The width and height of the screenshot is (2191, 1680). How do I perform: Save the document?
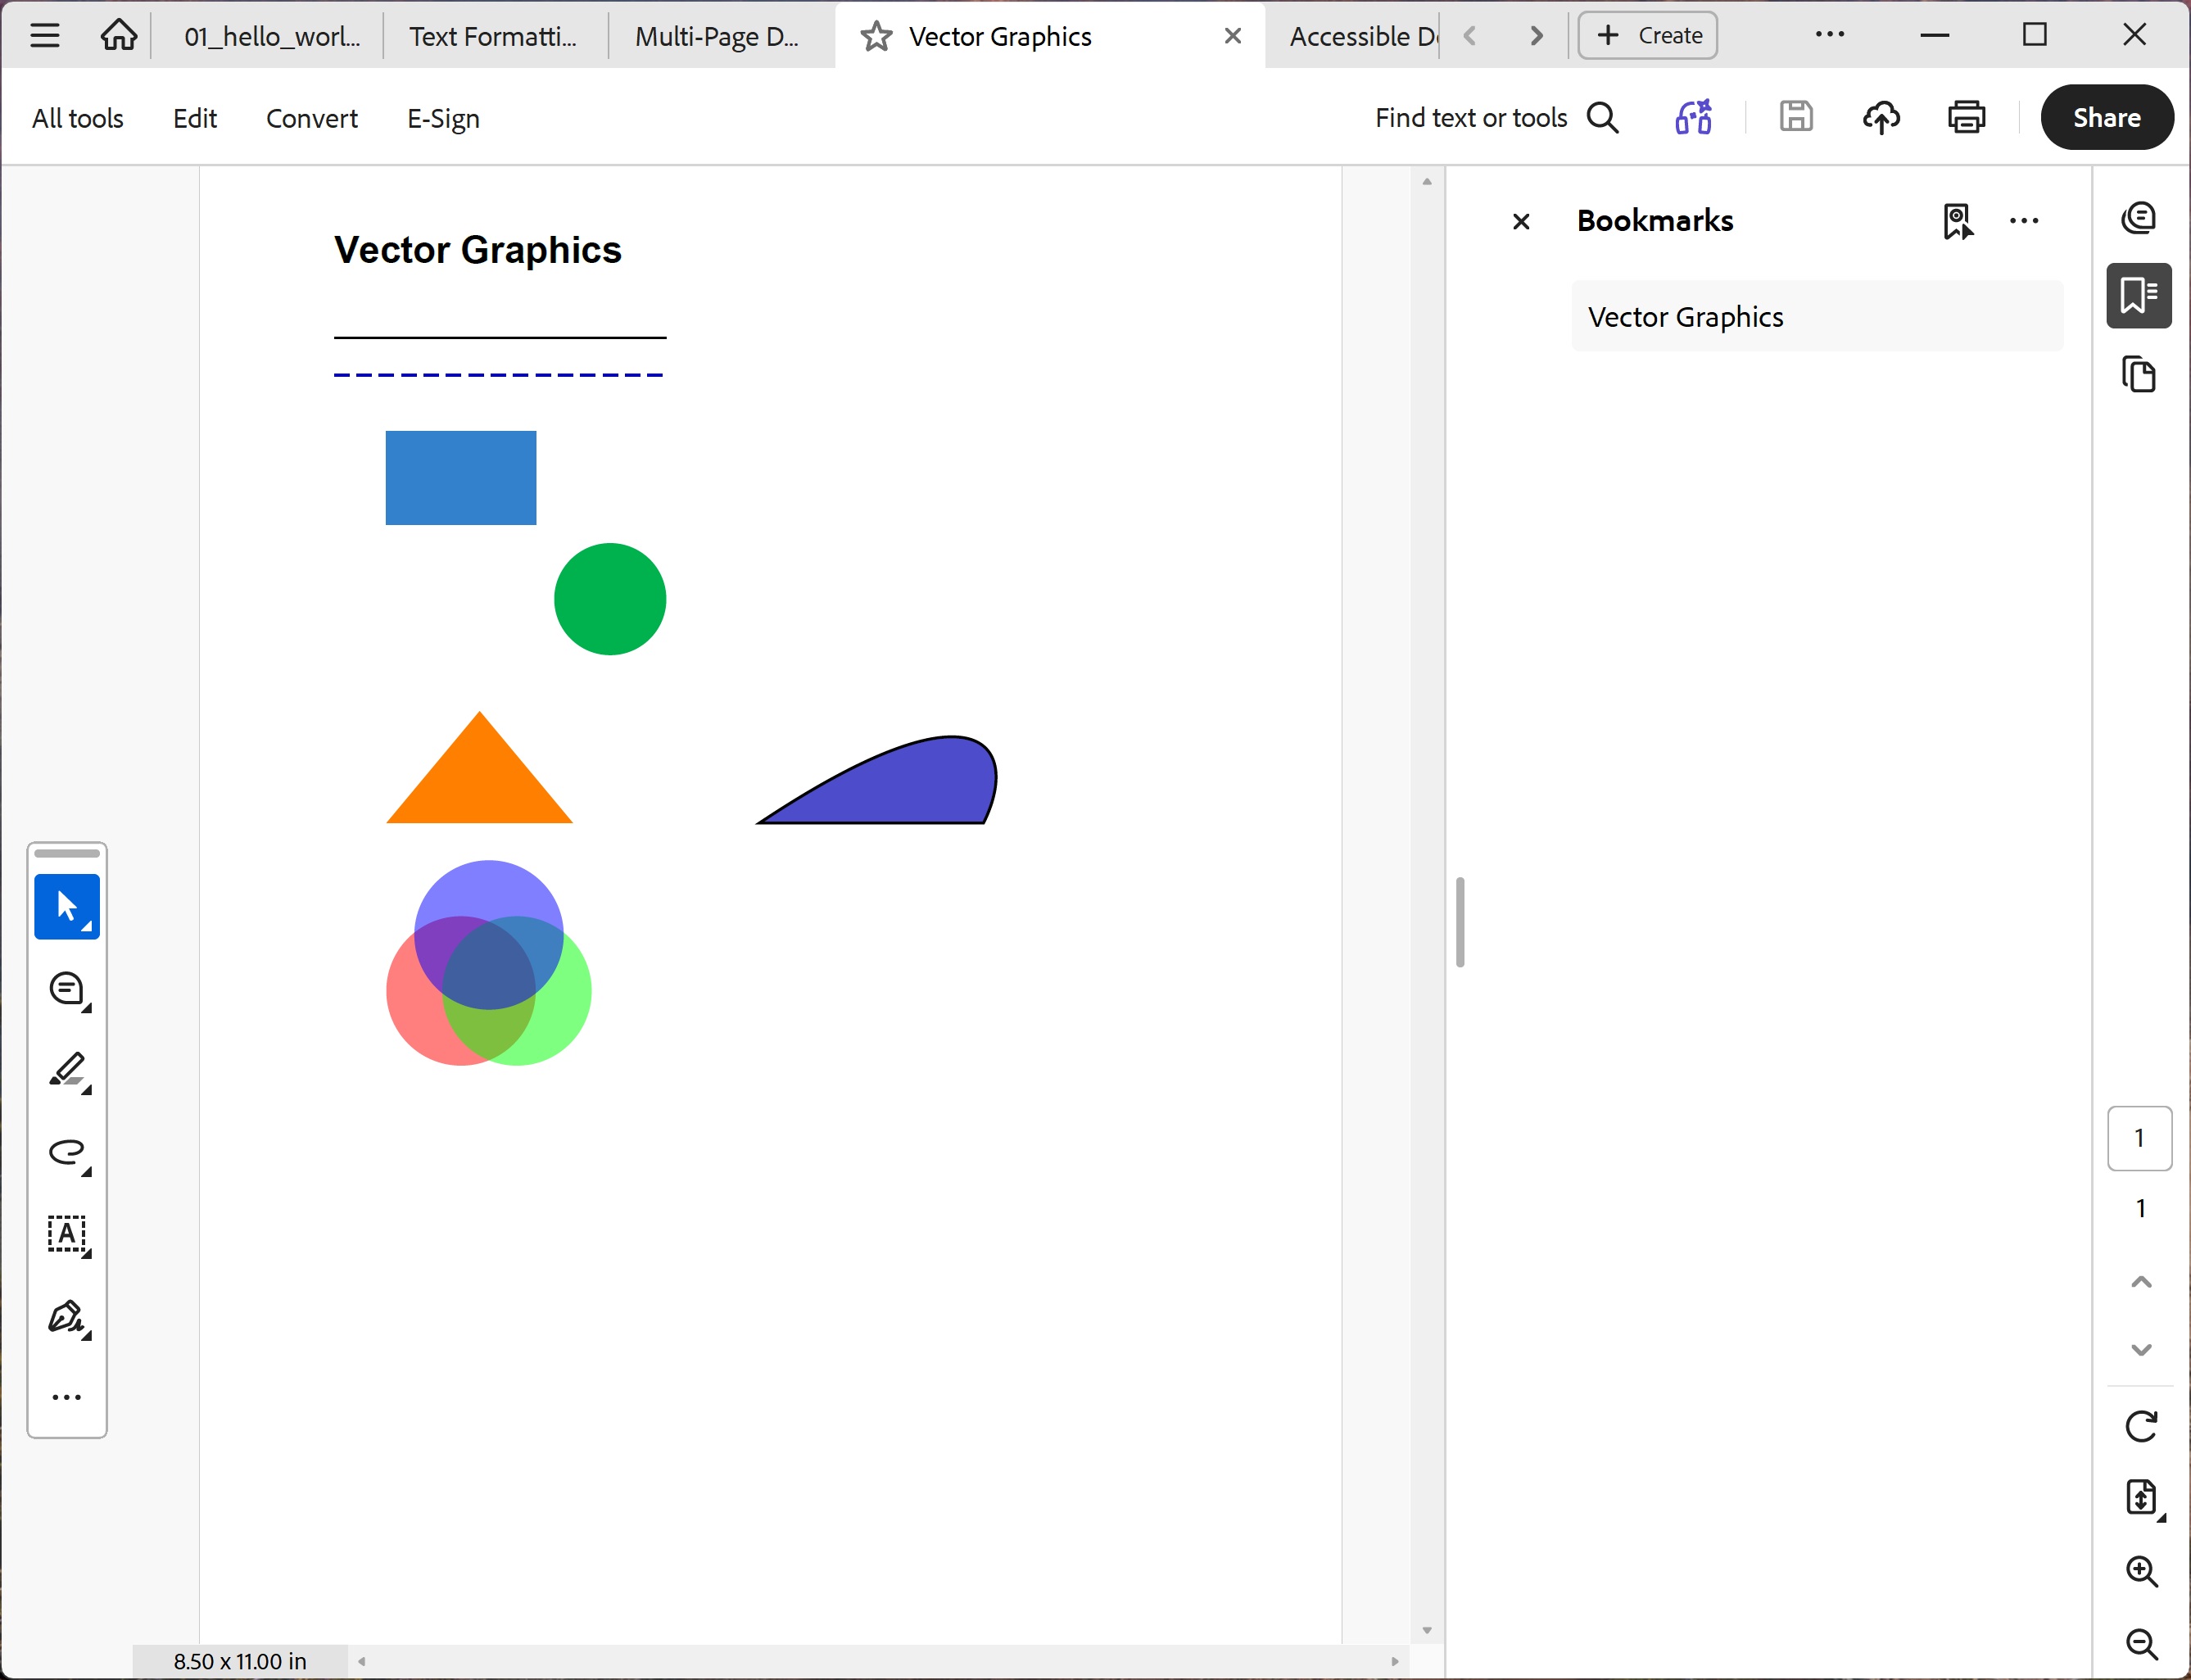point(1796,117)
